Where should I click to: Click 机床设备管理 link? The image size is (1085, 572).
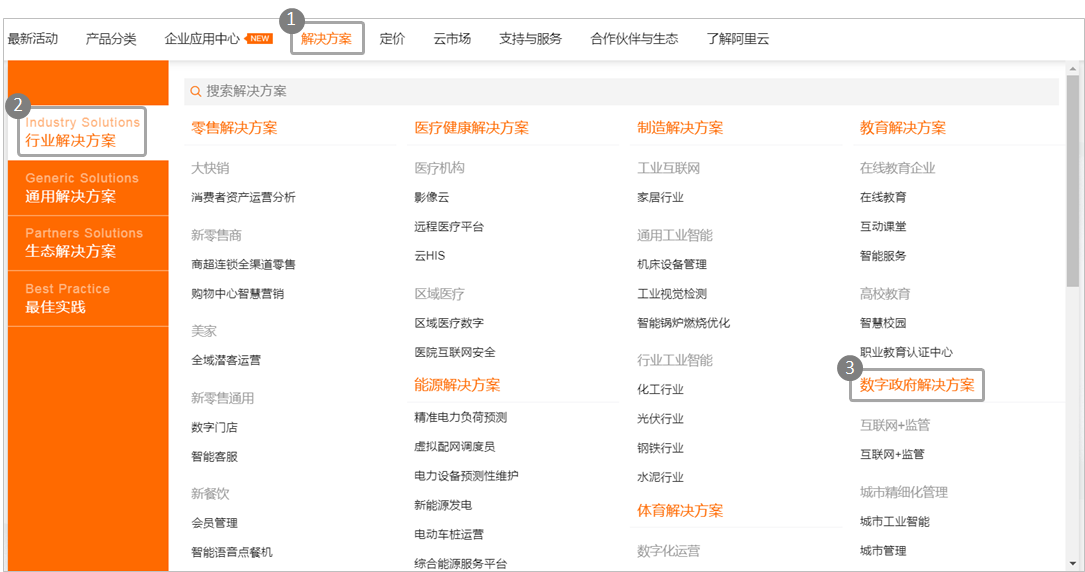click(x=672, y=264)
